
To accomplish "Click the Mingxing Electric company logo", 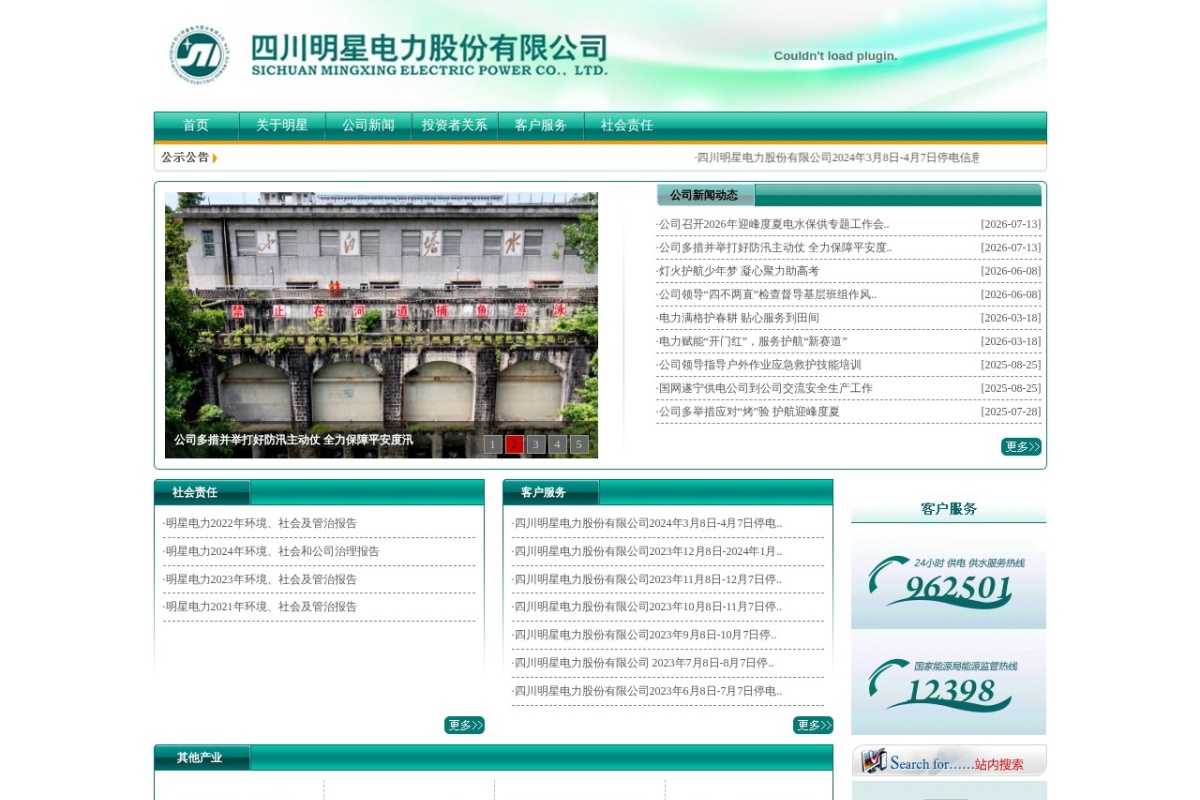I will (x=388, y=55).
